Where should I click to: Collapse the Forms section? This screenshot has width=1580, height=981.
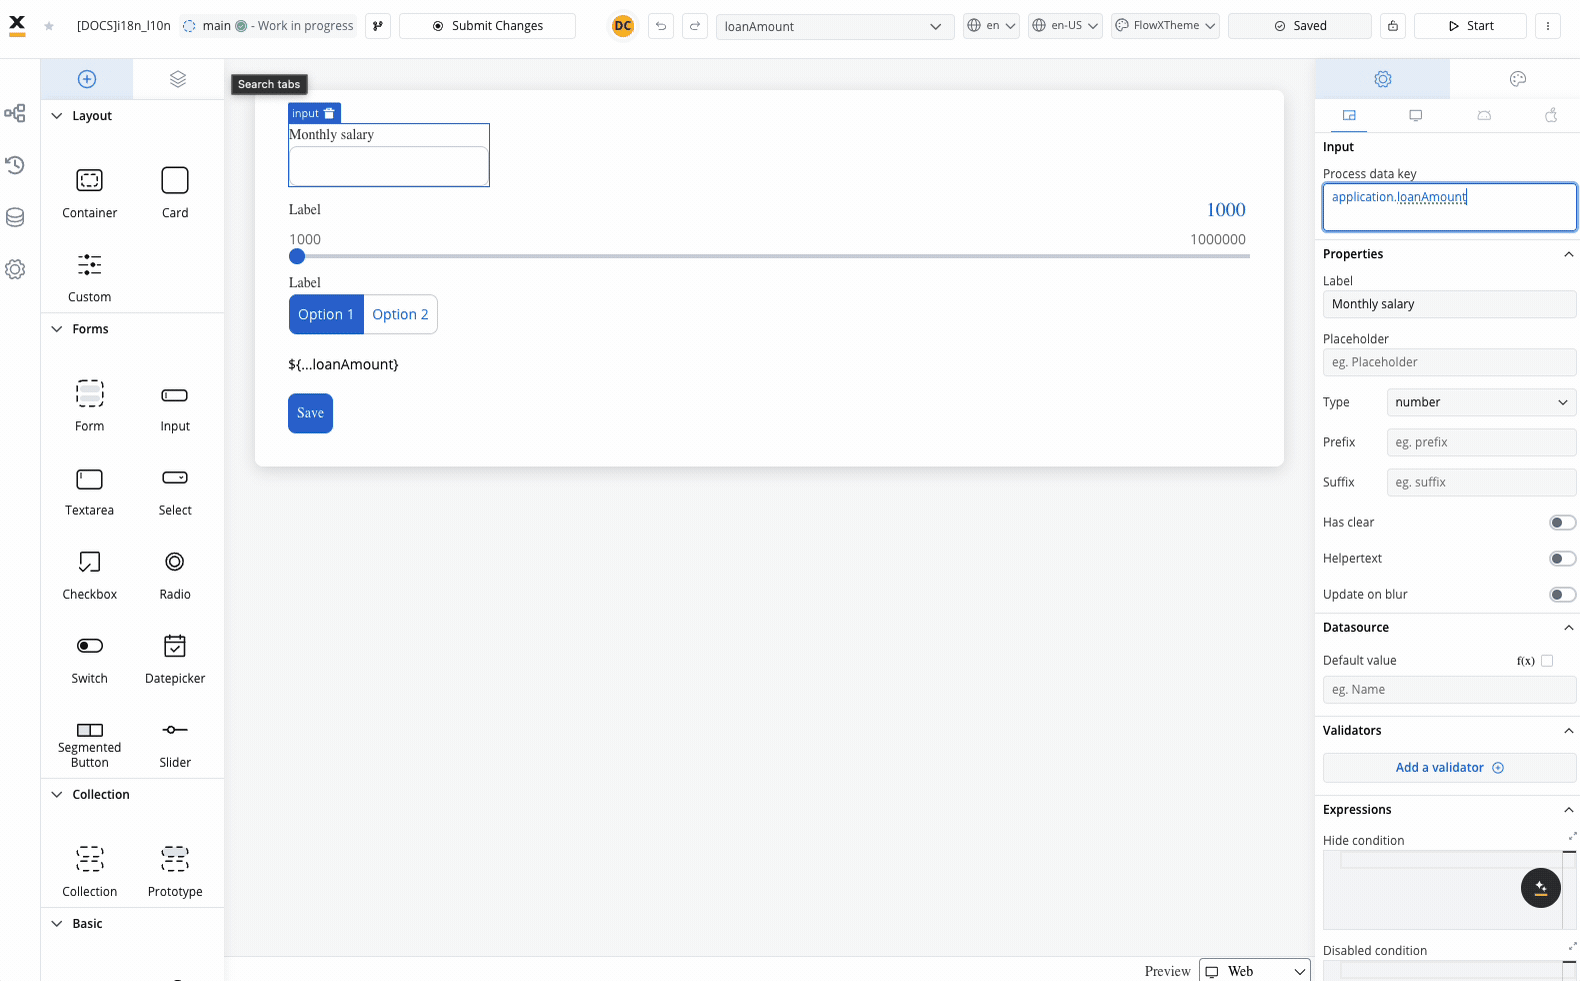pos(57,329)
